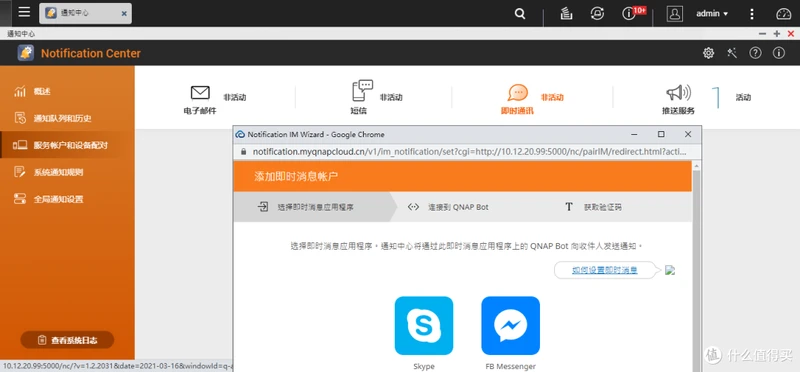Click the 非活动 status next to 短信
The height and width of the screenshot is (372, 800).
coord(391,97)
